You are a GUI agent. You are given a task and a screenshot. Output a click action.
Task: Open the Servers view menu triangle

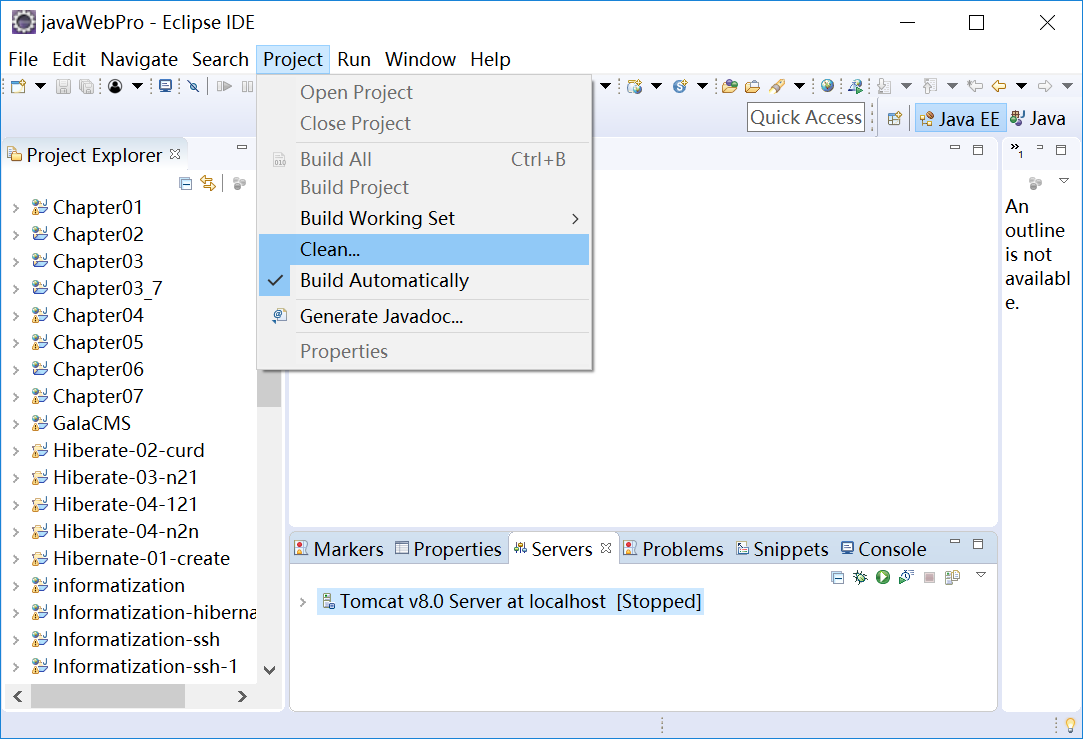[981, 575]
